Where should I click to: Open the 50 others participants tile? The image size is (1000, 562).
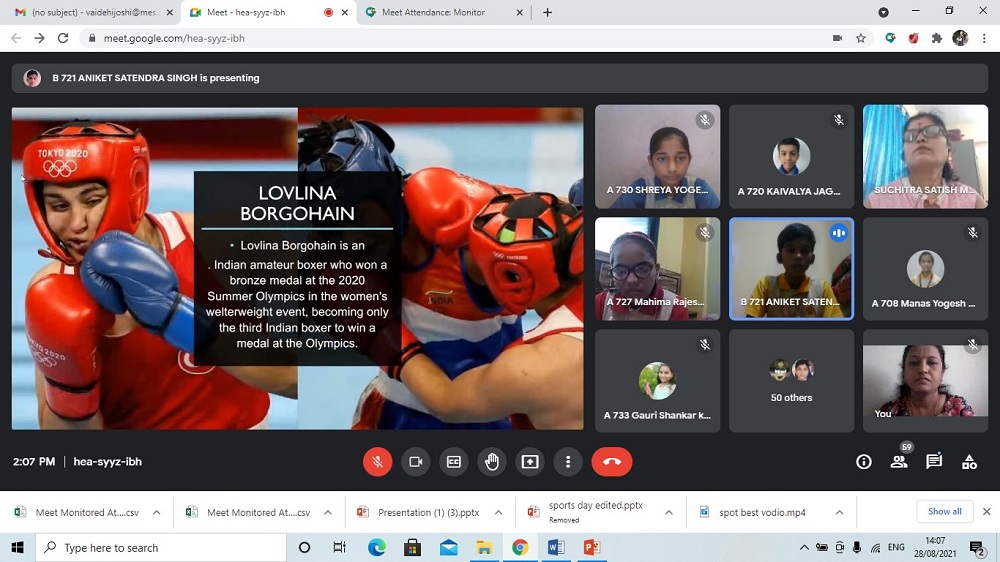(x=791, y=381)
